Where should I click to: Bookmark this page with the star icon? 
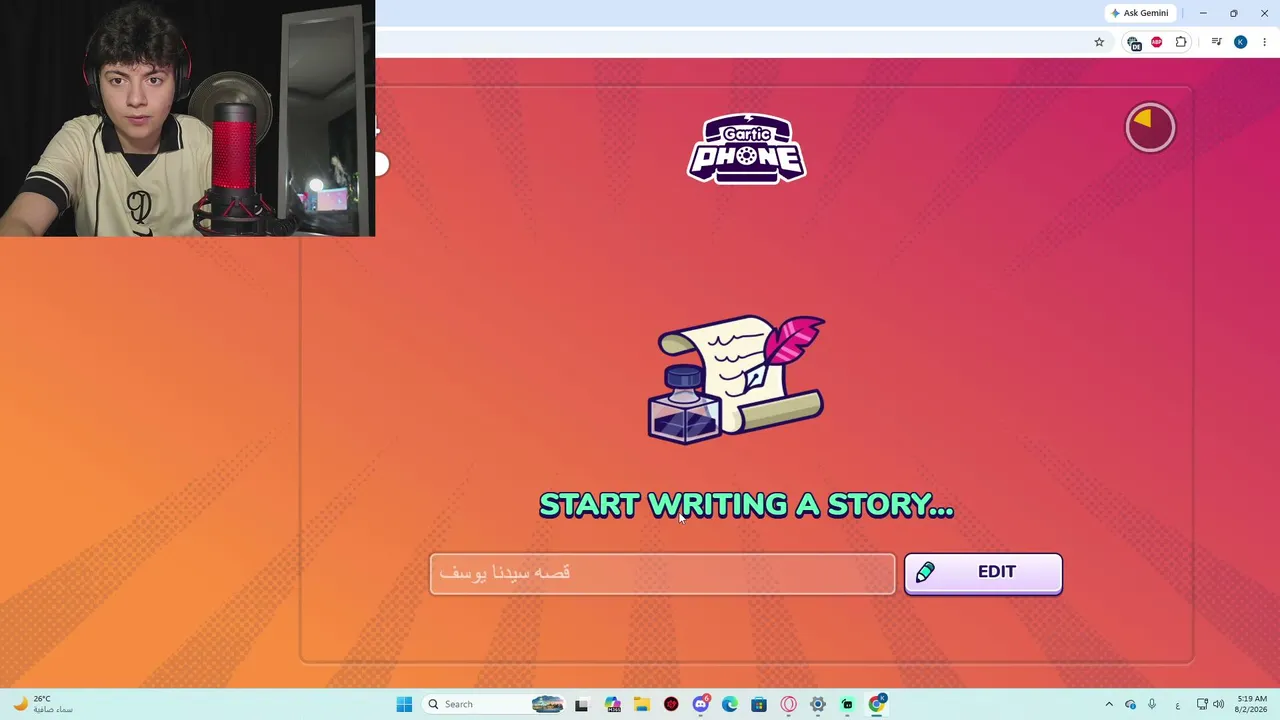click(1099, 42)
